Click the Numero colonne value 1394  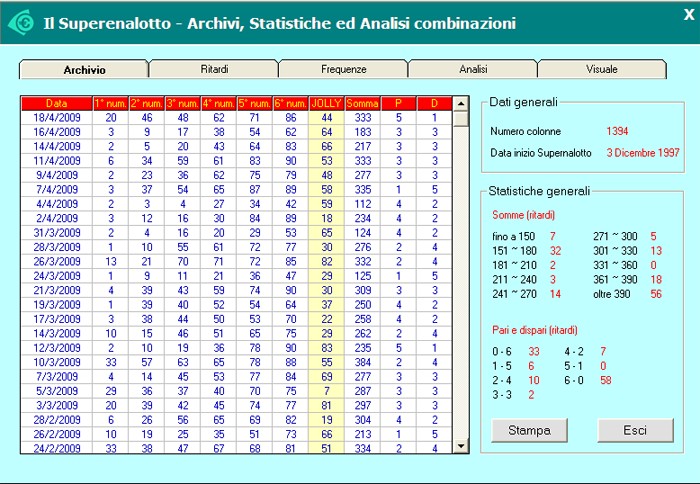tap(617, 131)
